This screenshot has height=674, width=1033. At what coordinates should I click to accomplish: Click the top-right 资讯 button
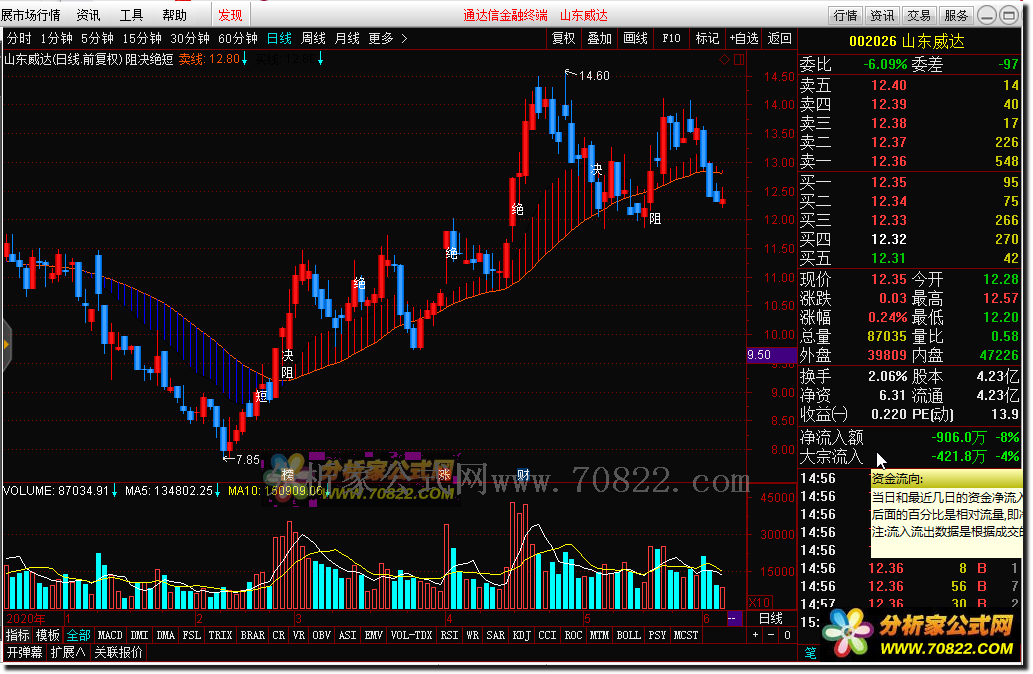pyautogui.click(x=882, y=15)
